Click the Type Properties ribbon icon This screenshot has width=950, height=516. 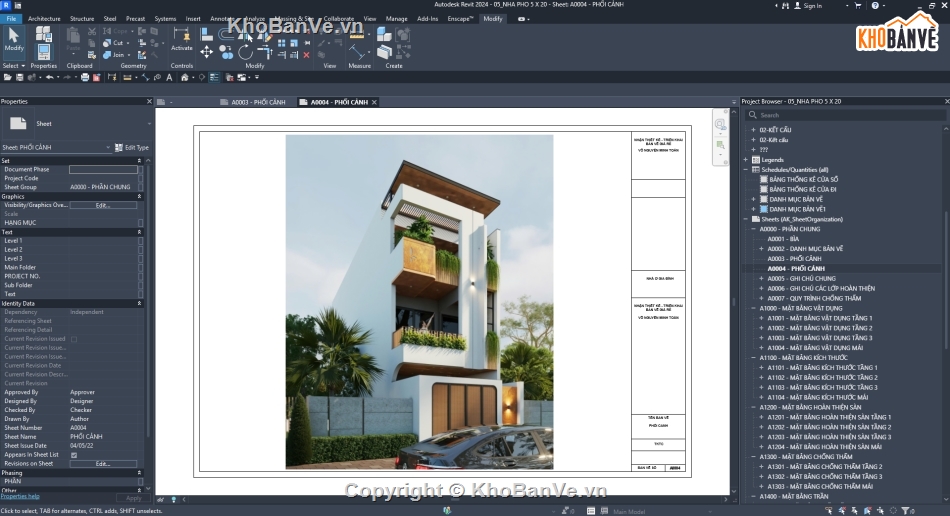[44, 33]
